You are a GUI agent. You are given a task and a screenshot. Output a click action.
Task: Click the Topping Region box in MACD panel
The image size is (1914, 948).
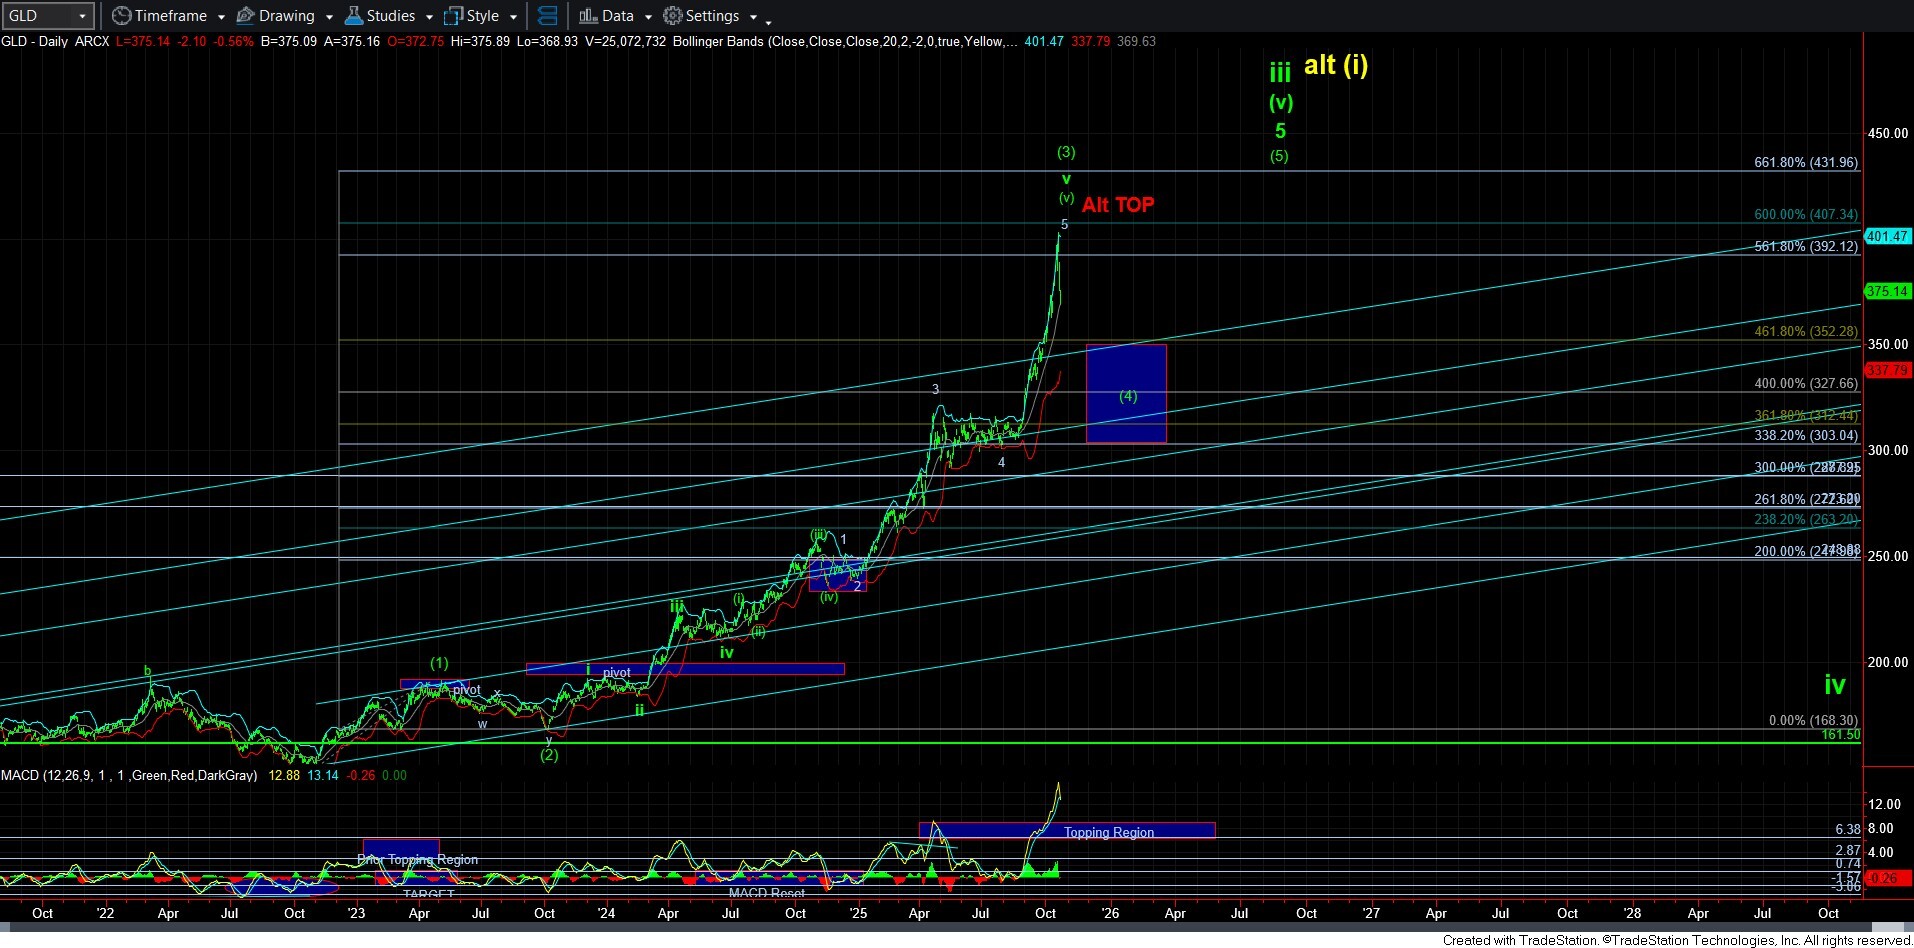tap(1108, 831)
